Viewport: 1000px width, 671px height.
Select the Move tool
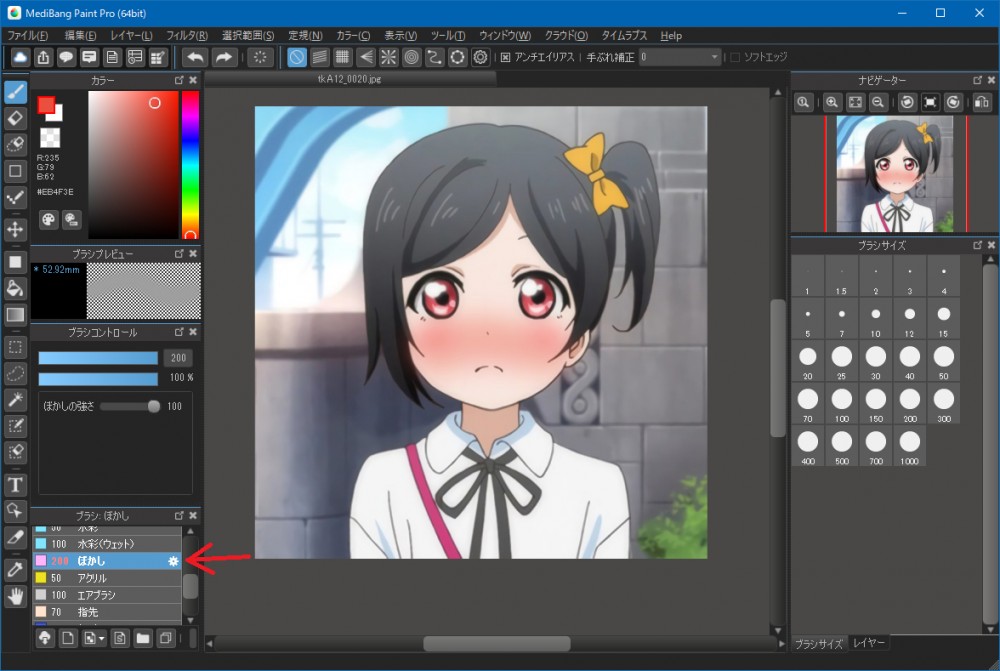(x=15, y=229)
